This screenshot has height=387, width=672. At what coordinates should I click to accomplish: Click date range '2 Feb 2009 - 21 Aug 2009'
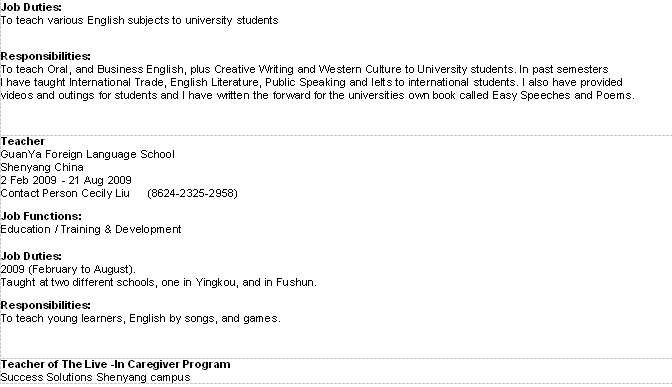(66, 180)
